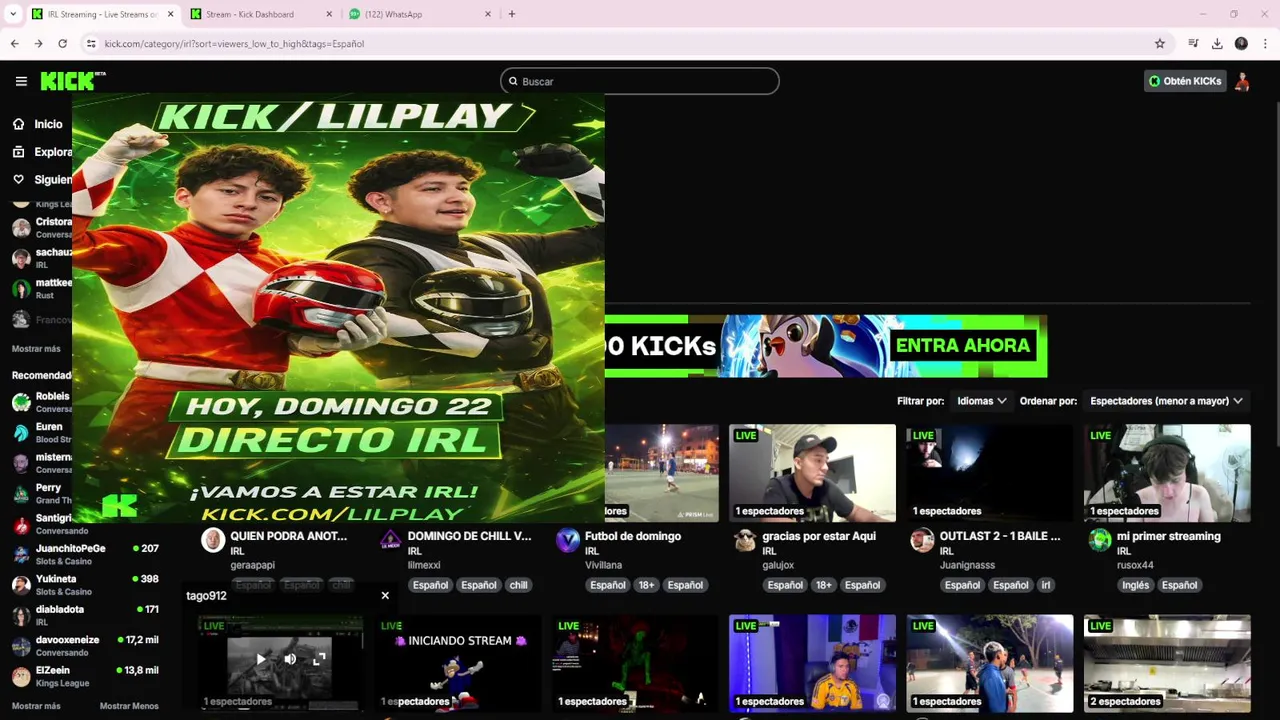1280x720 pixels.
Task: Open 'DOMINGO DE CHILL V...' stream title
Action: pyautogui.click(x=469, y=536)
